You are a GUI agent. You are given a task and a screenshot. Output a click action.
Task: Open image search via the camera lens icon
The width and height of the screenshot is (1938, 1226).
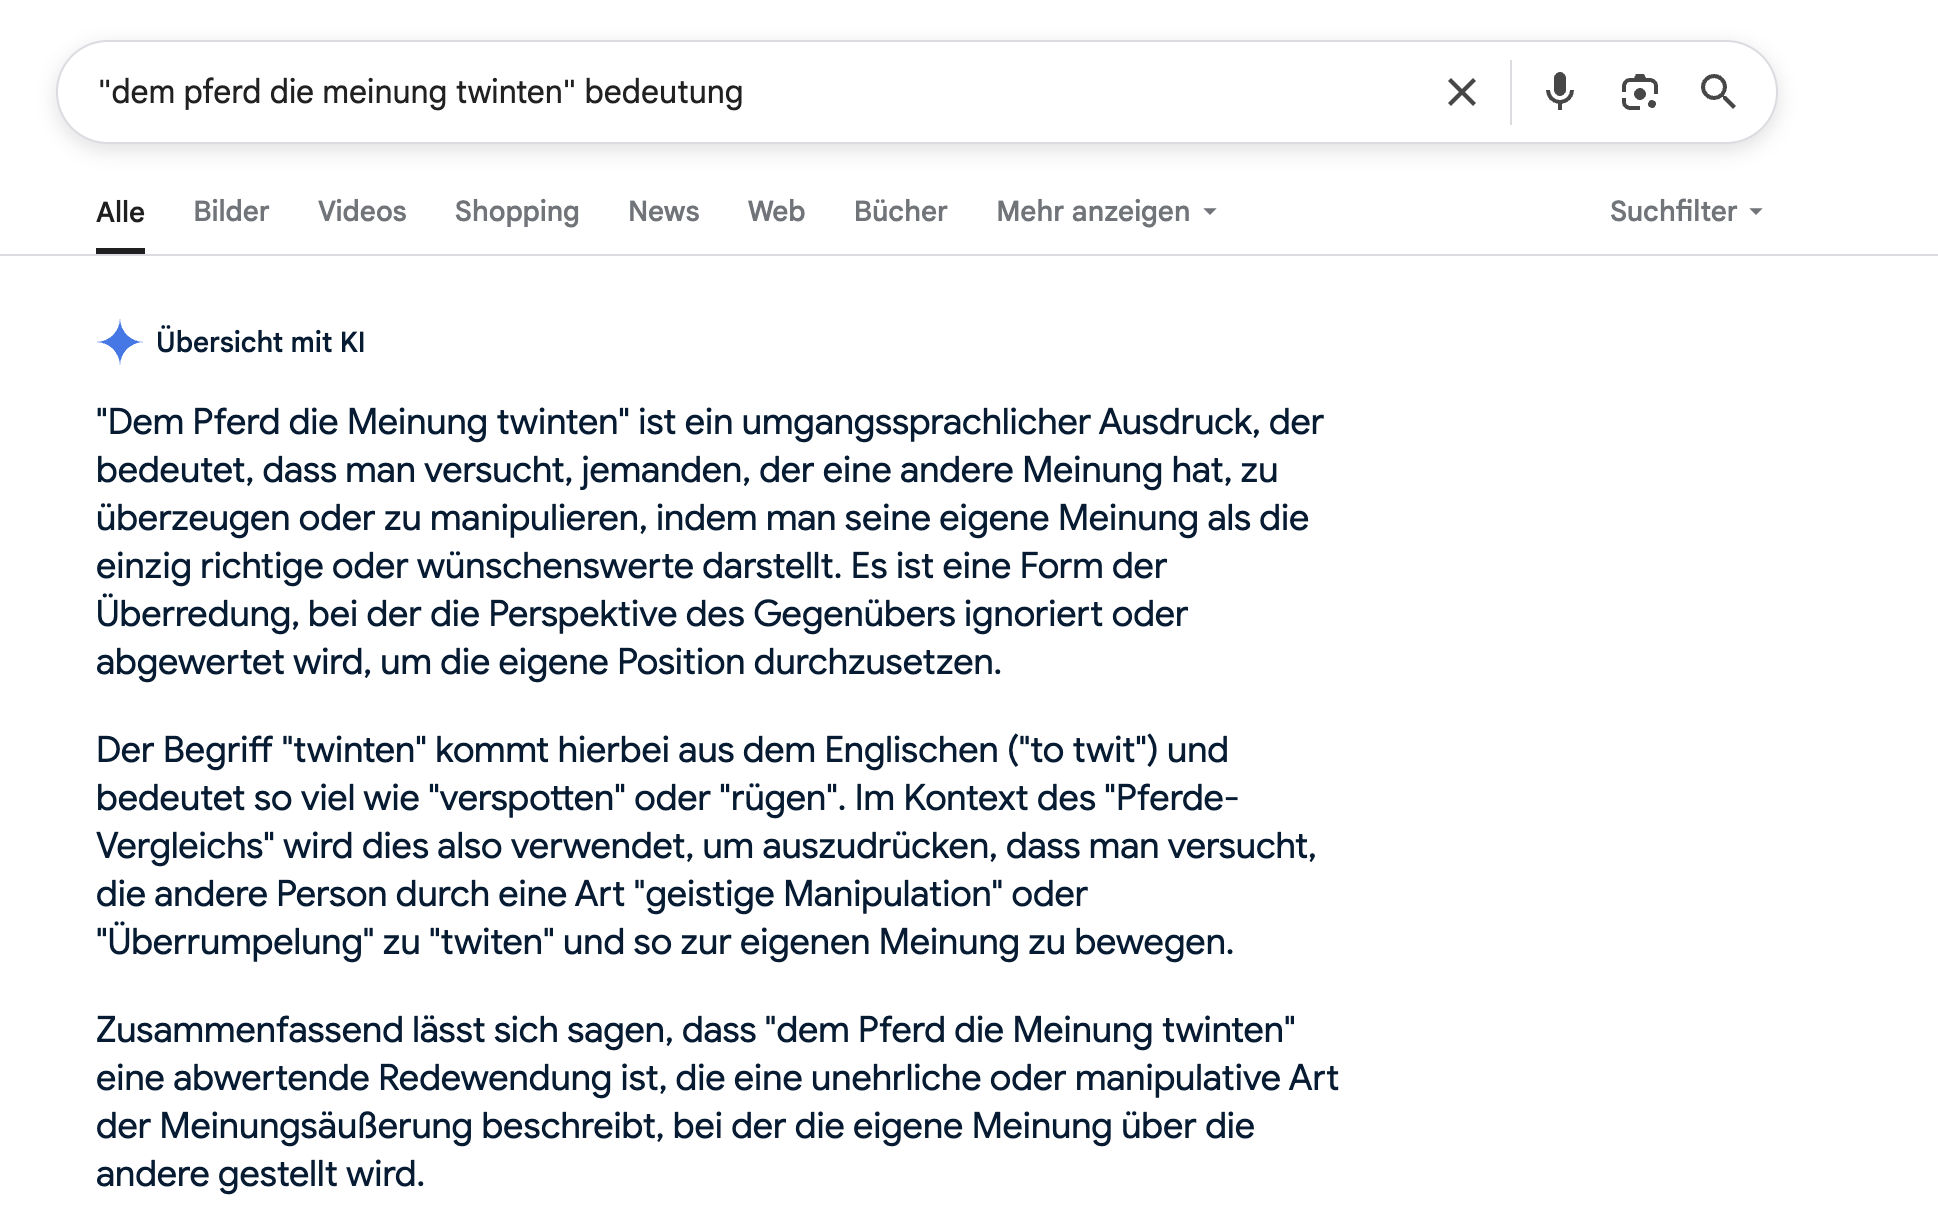pos(1639,92)
